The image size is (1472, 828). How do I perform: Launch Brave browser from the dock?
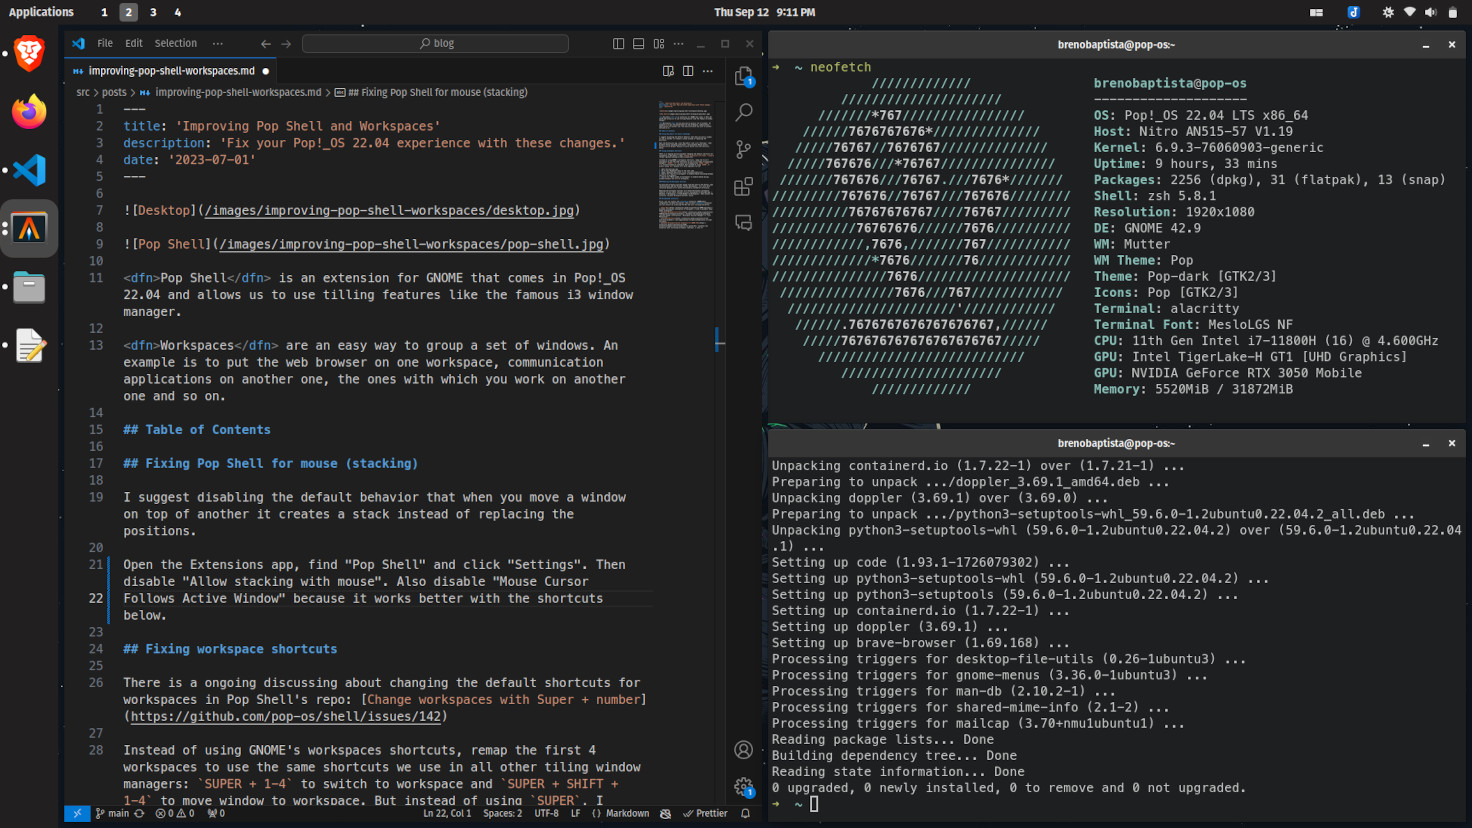coord(29,53)
